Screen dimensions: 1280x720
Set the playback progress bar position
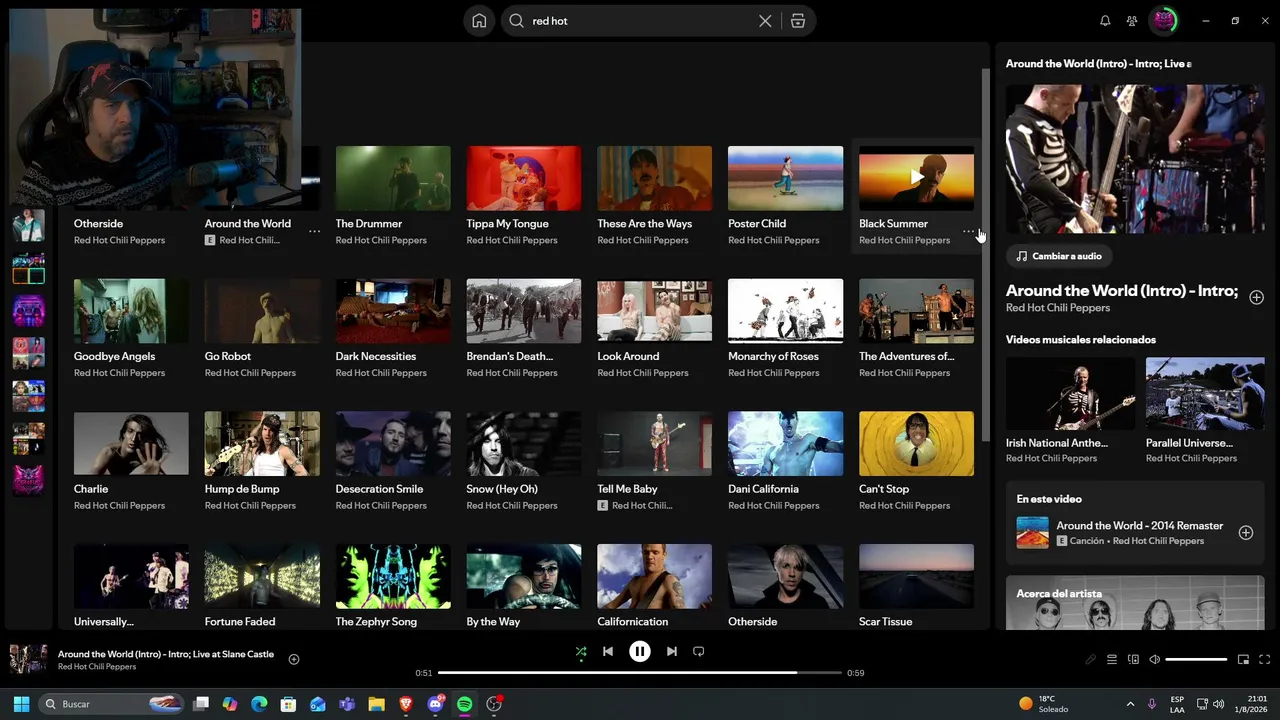640,673
